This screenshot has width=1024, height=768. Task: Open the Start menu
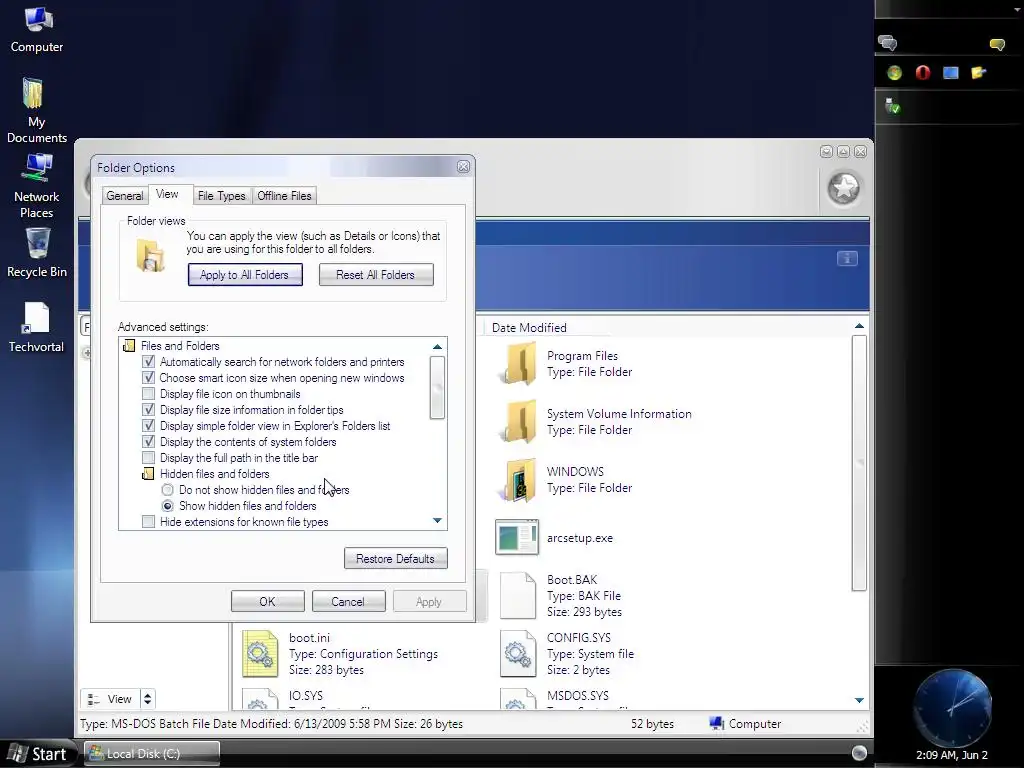pyautogui.click(x=38, y=754)
